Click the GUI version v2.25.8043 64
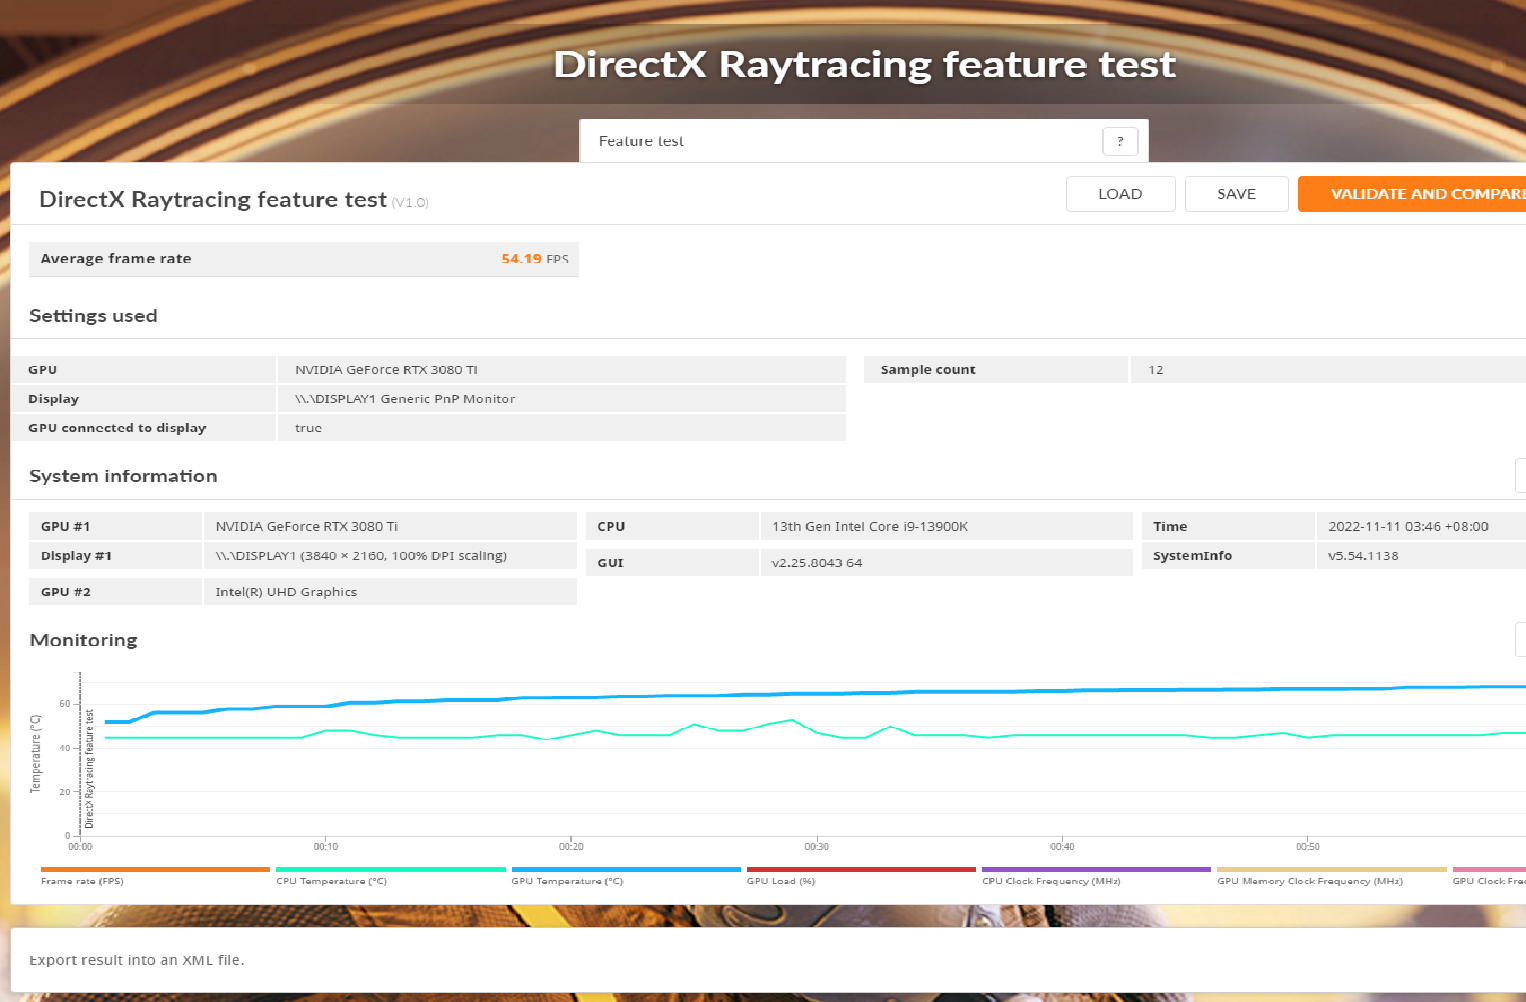The height and width of the screenshot is (1002, 1526). [x=817, y=563]
